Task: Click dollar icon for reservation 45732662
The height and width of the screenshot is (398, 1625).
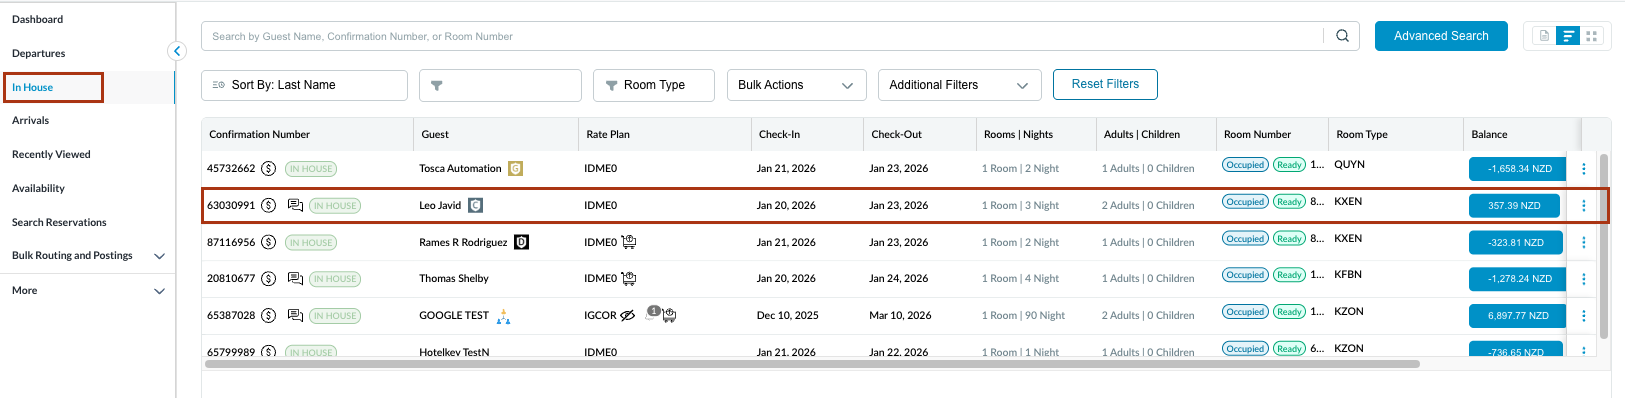Action: (268, 169)
